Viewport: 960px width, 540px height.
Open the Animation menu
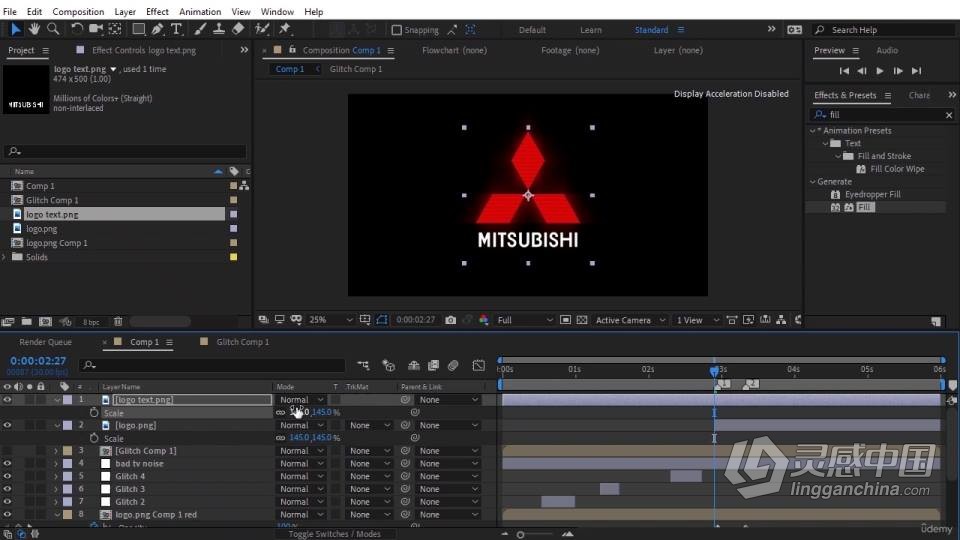tap(200, 12)
